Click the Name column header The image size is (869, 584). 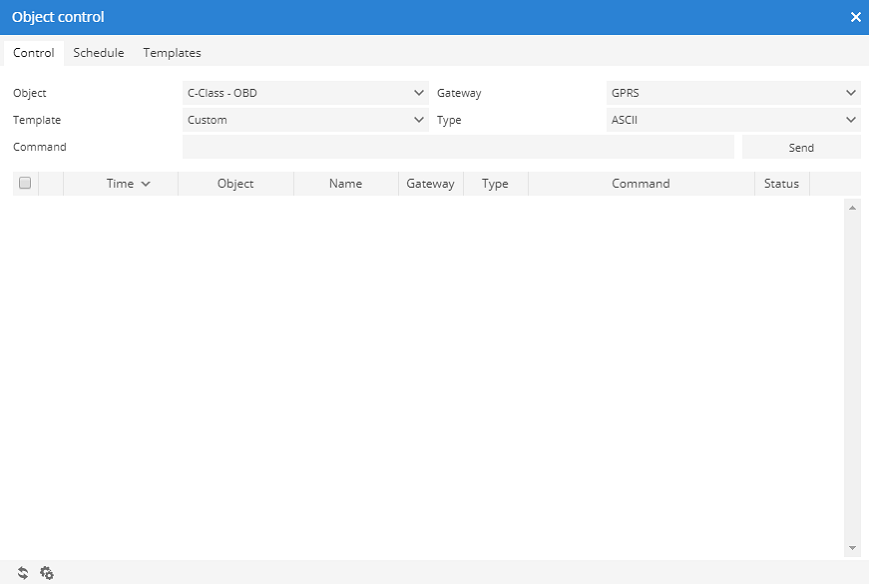click(x=345, y=184)
